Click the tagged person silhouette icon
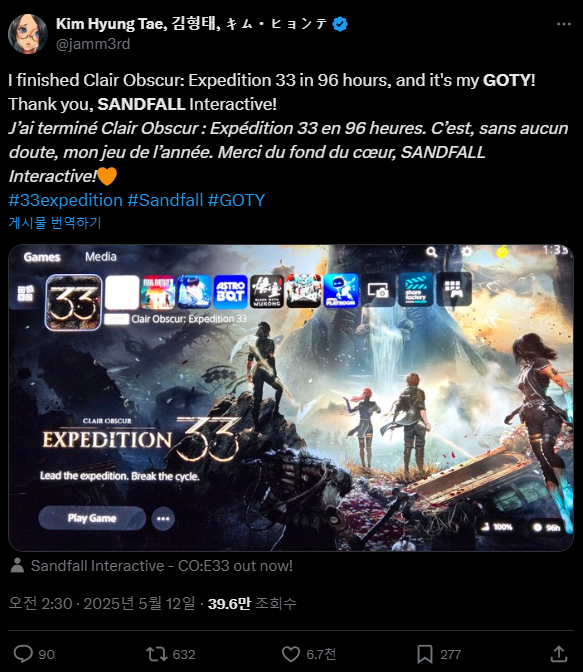 tap(18, 566)
